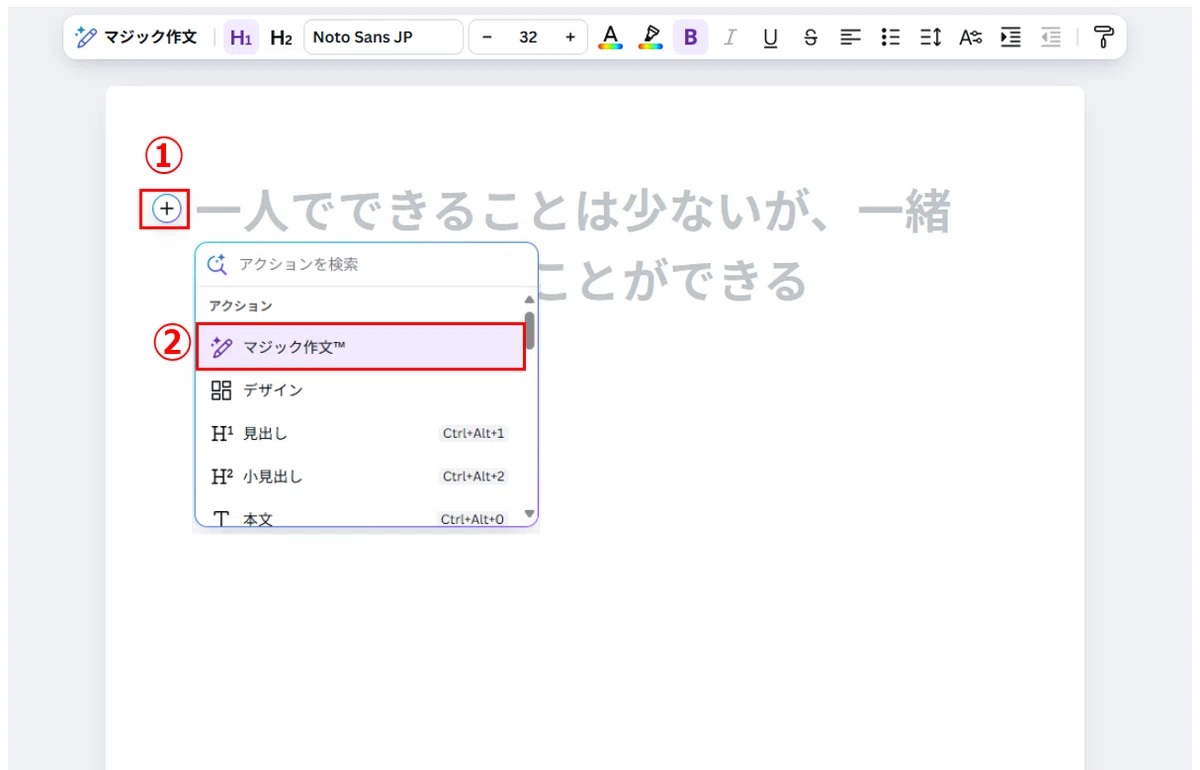Image resolution: width=1200 pixels, height=770 pixels.
Task: Toggle bold formatting
Action: click(690, 37)
